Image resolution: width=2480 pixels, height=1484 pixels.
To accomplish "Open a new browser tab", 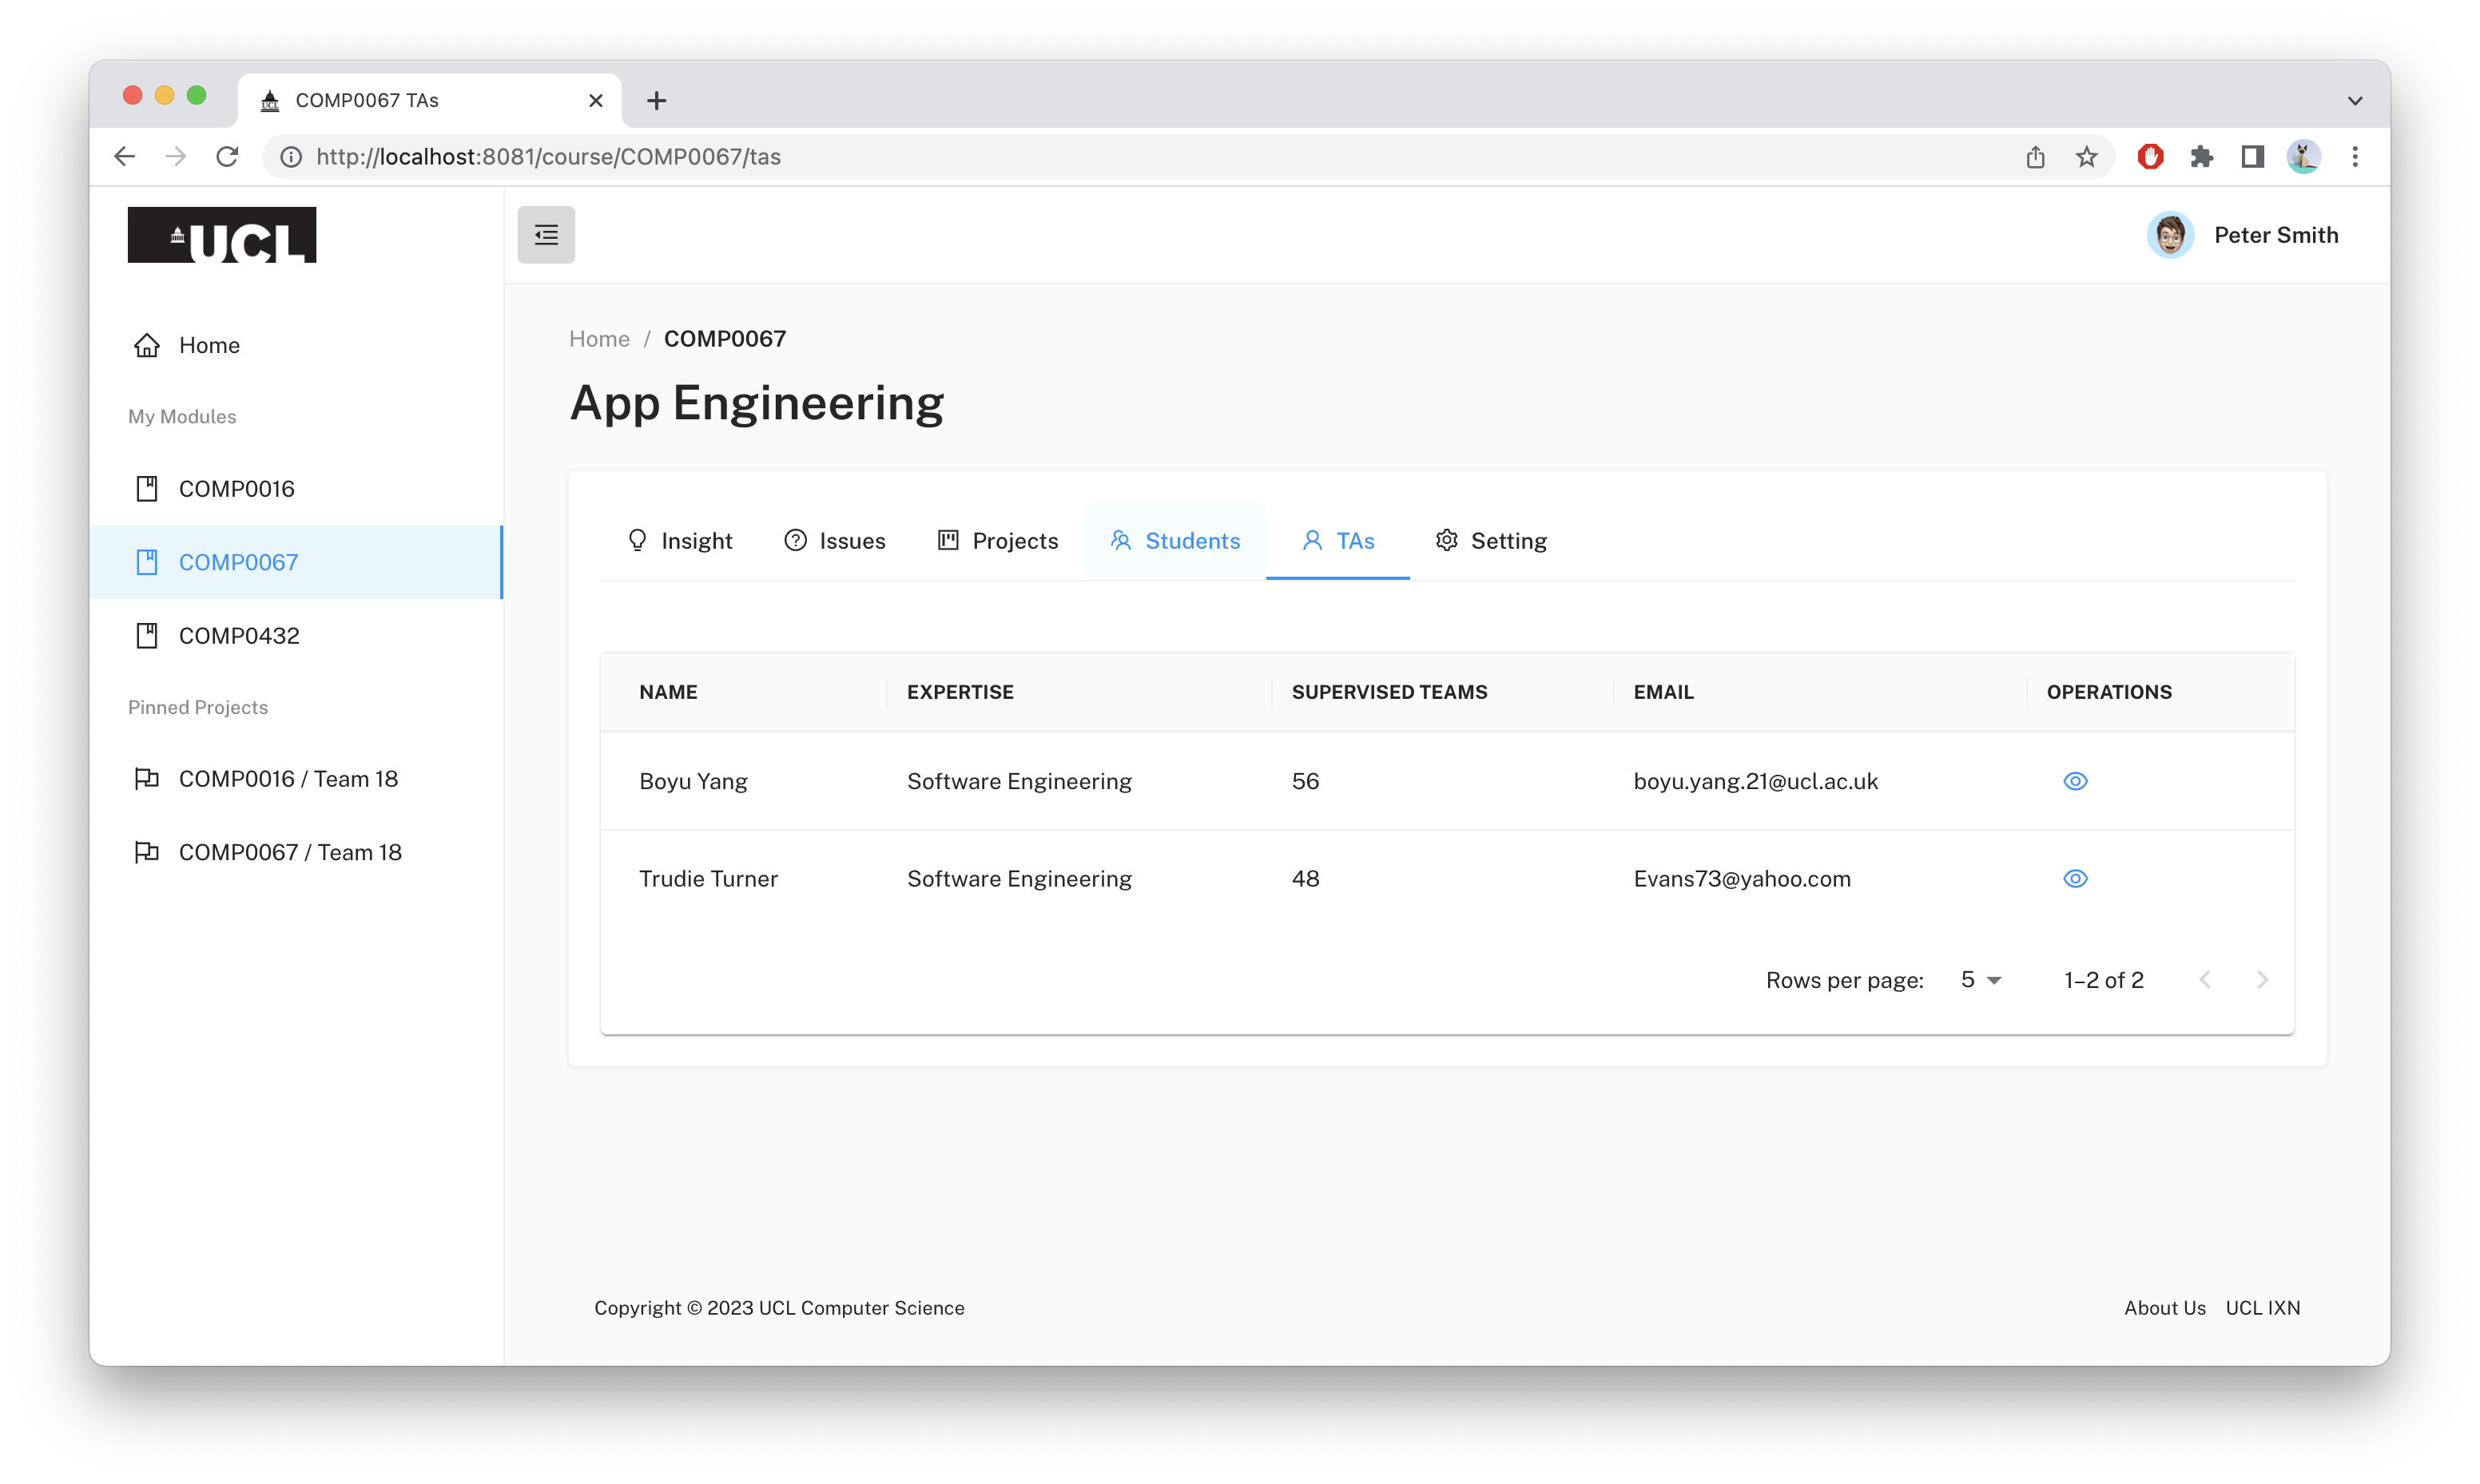I will (656, 100).
